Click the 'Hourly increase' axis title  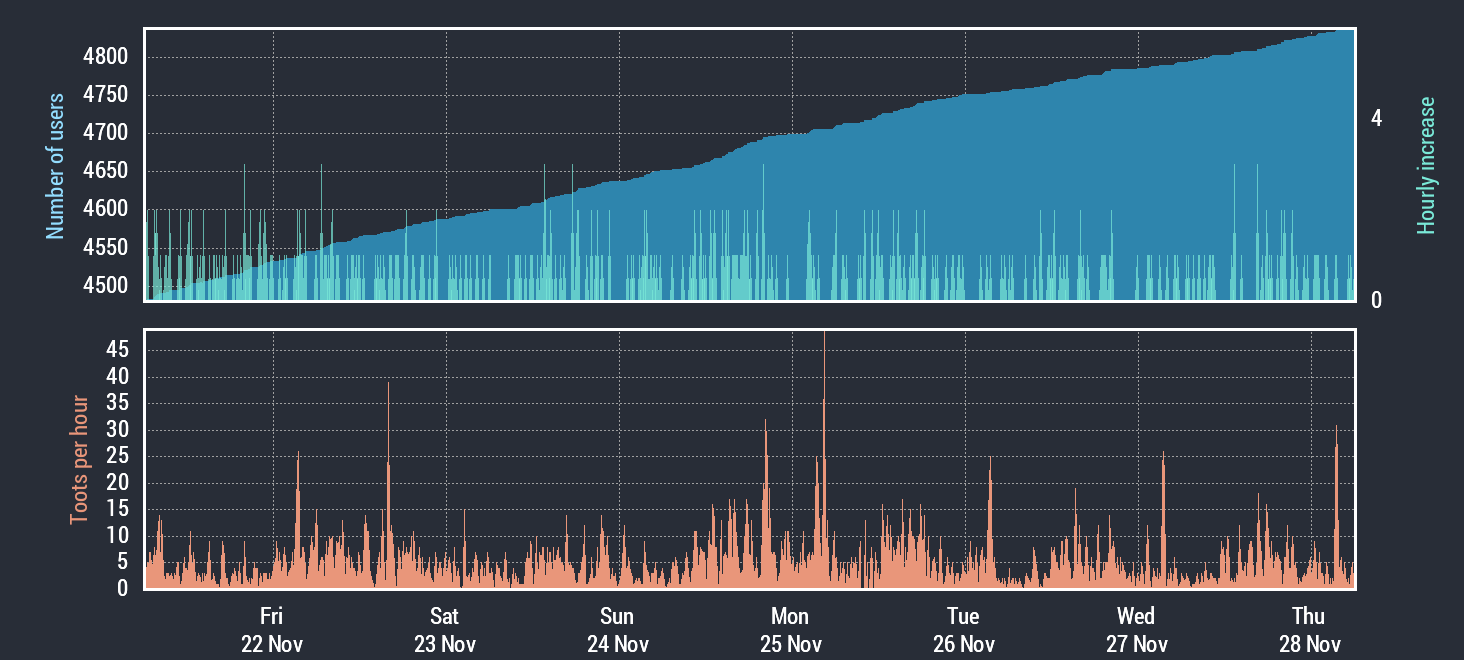1426,166
